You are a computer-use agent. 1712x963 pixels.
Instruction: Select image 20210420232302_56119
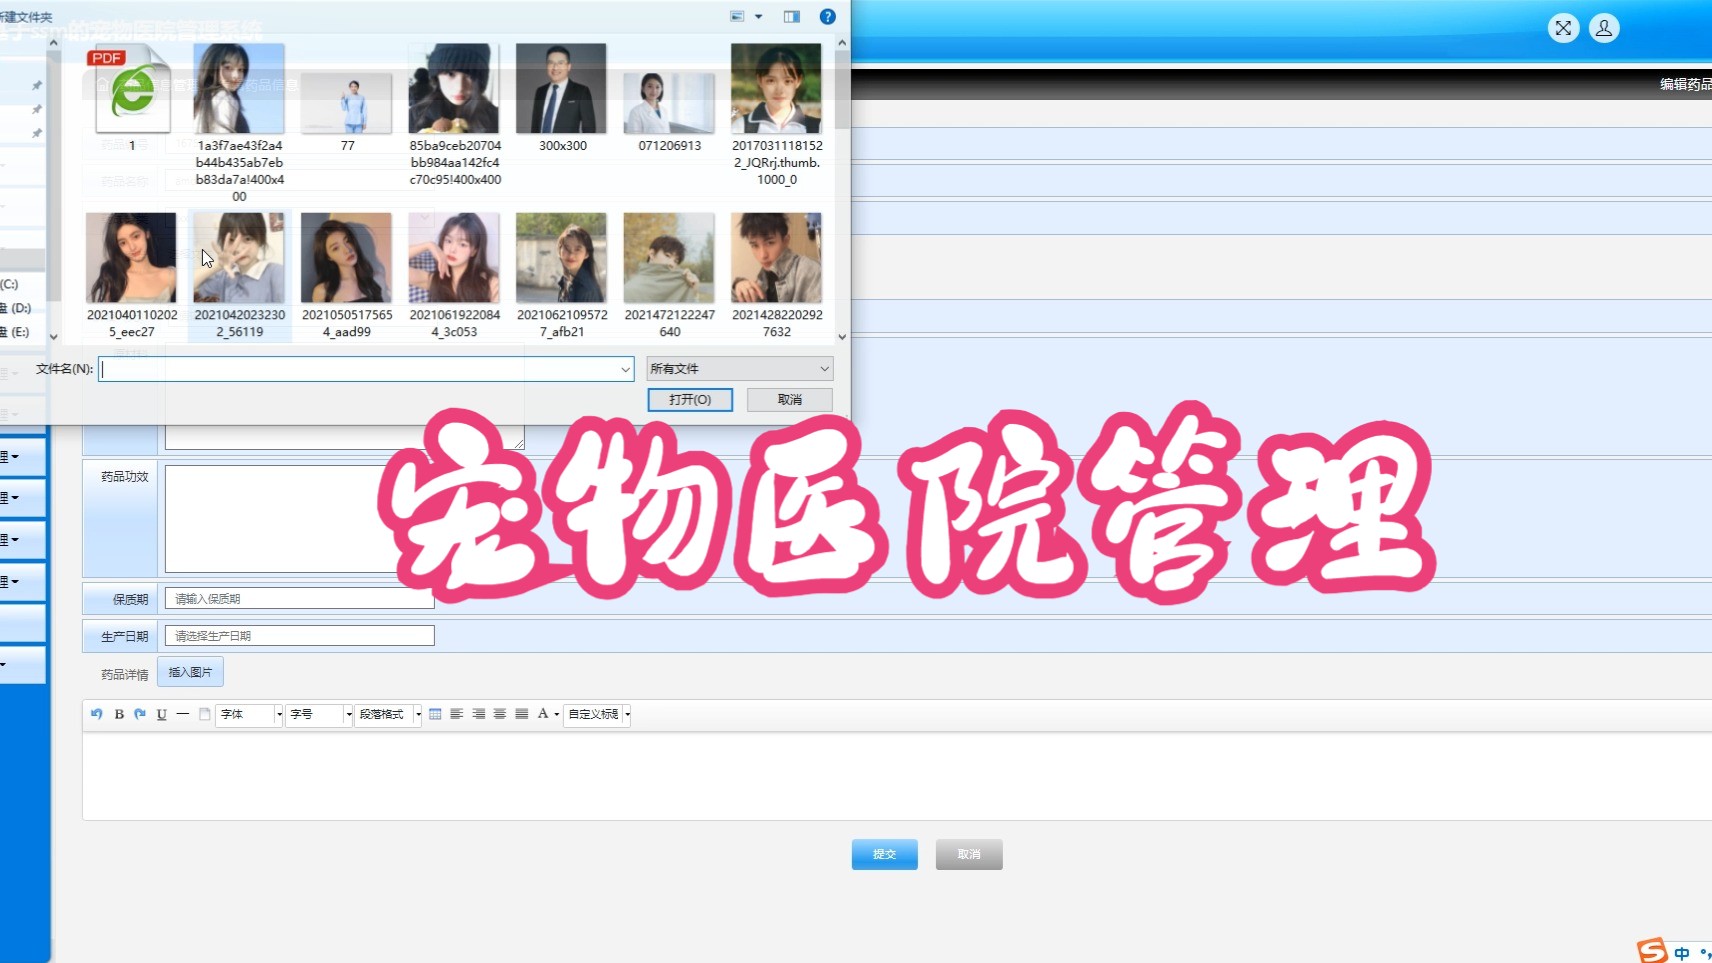(239, 275)
